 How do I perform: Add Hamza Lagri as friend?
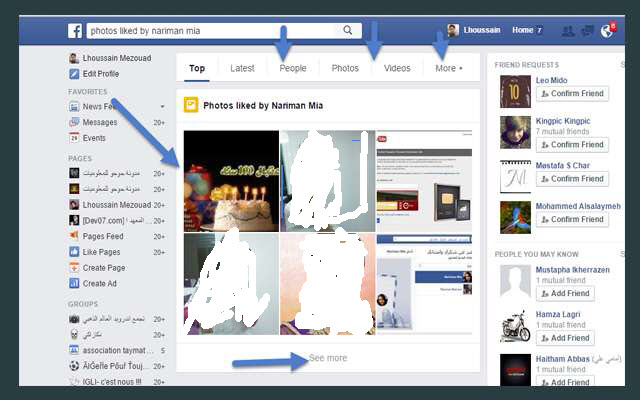pos(565,338)
